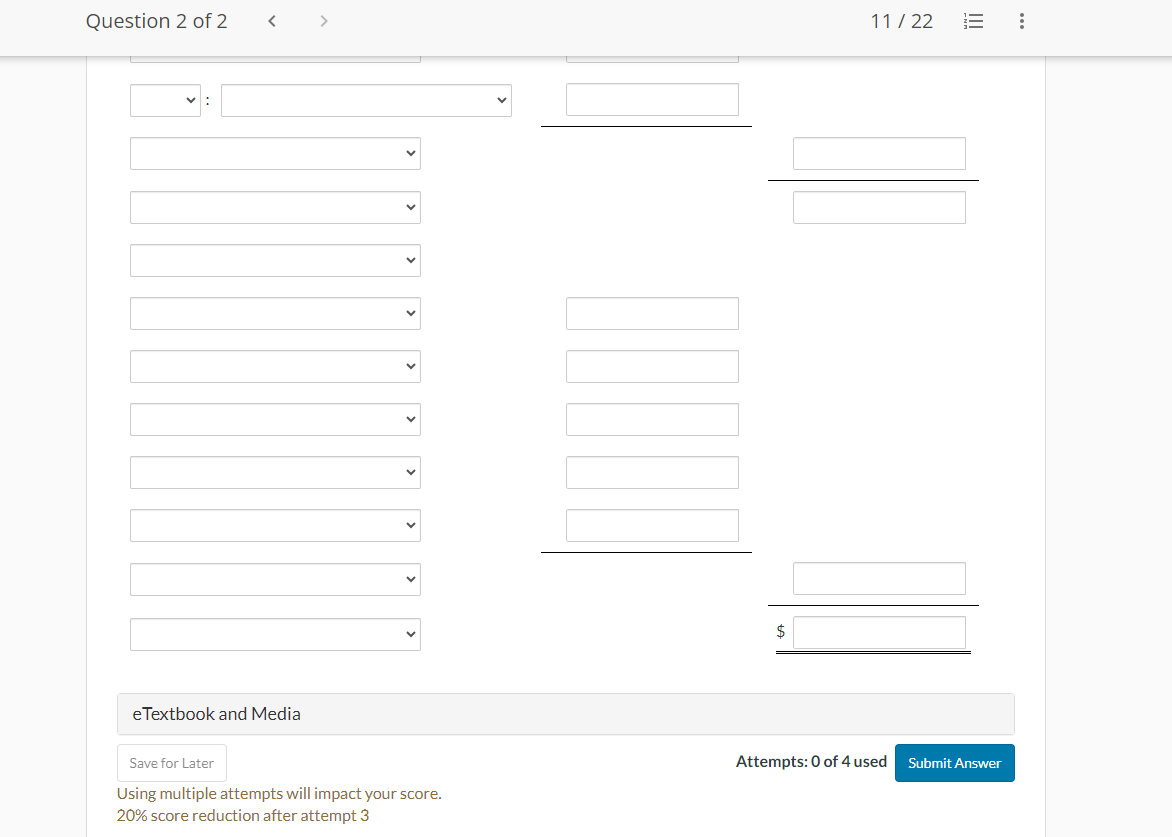Click the topmost right-column input field
This screenshot has height=837, width=1172.
879,153
